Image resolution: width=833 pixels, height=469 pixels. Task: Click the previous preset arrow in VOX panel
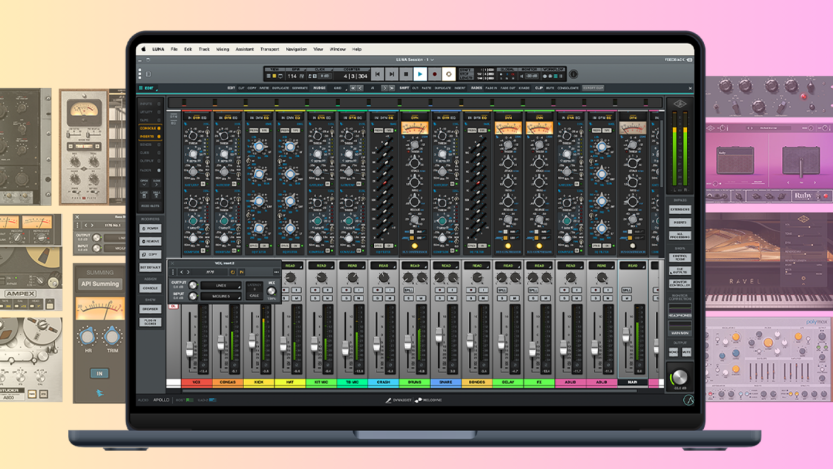[181, 272]
